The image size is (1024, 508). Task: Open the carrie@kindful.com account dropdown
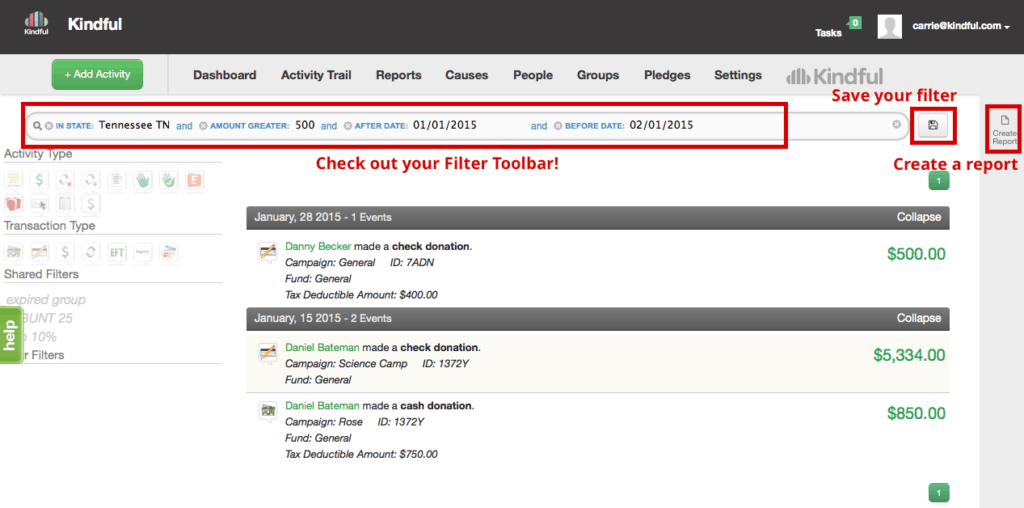click(x=961, y=26)
